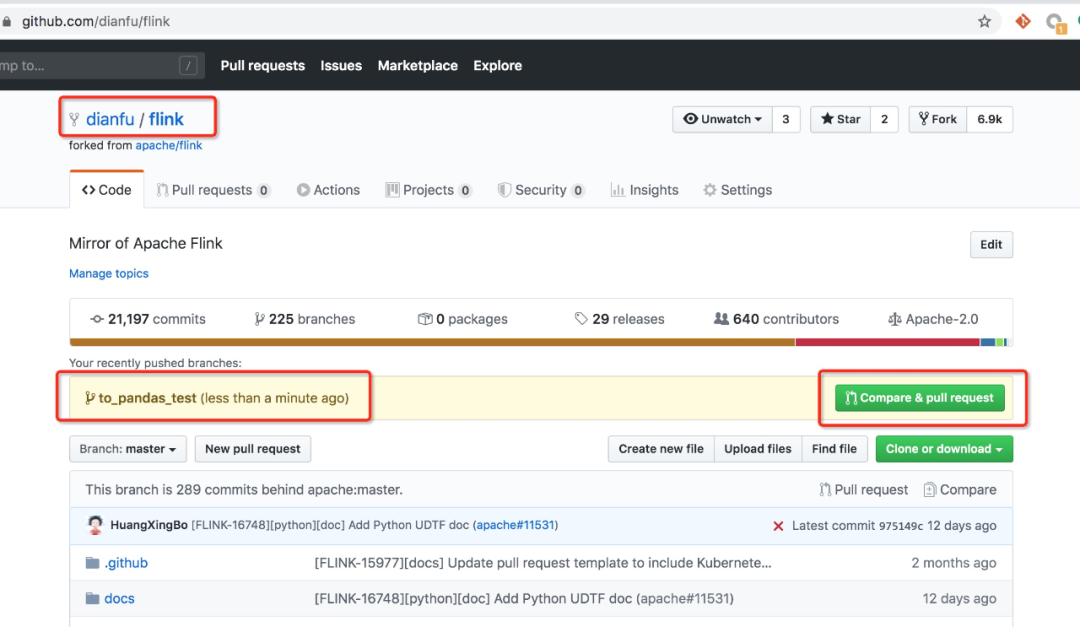Open the apache/flink forked-from link
Screen dimensions: 1080x627
point(169,146)
